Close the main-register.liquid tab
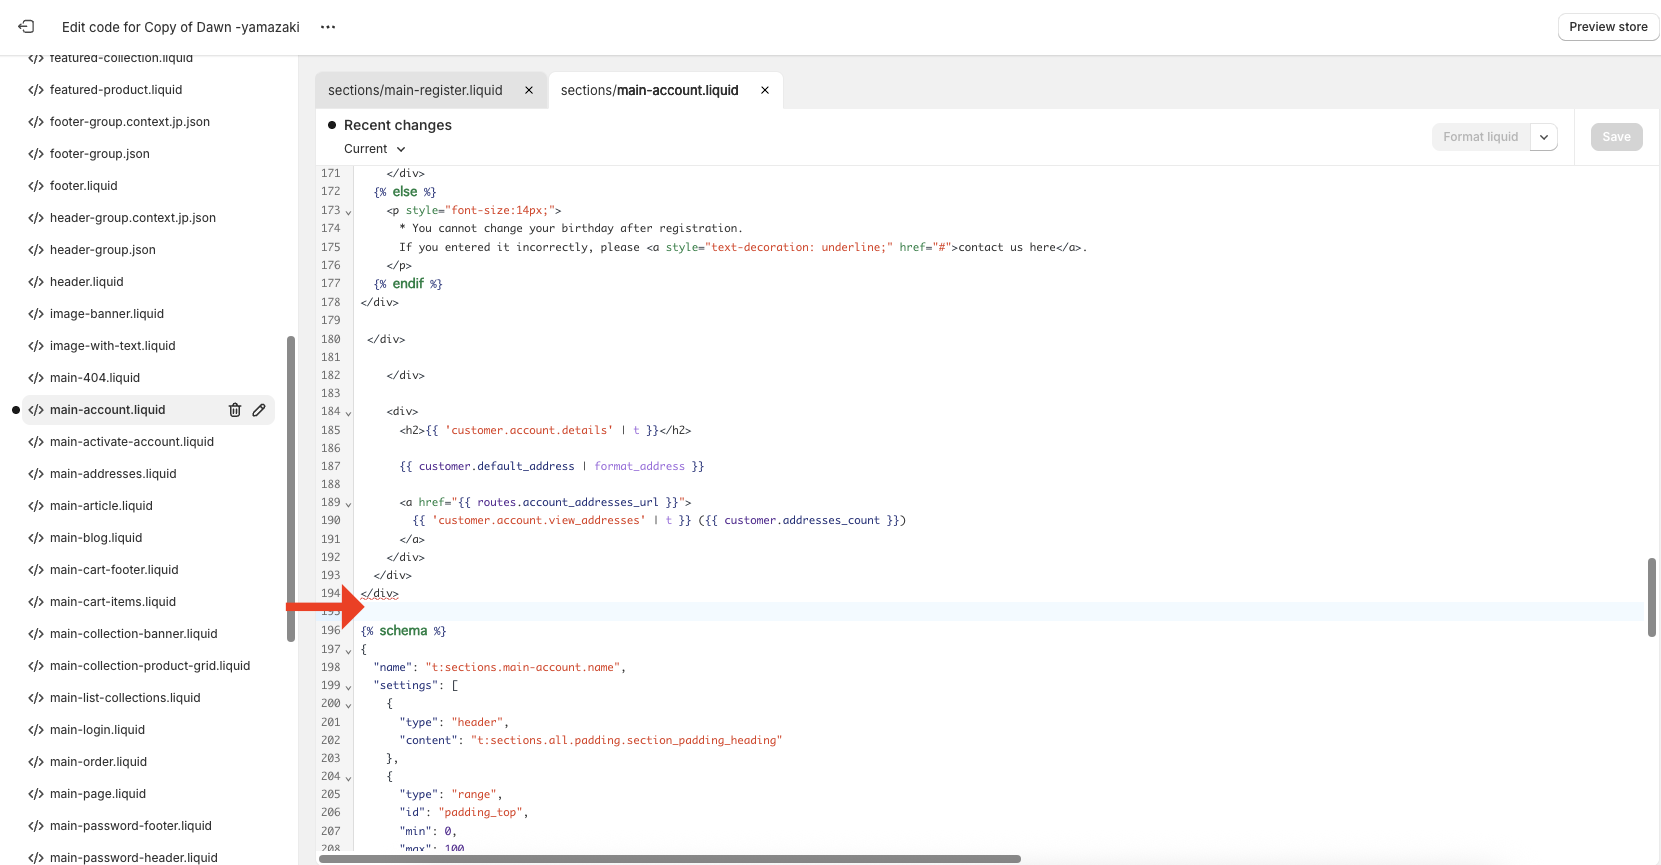Screen dimensions: 1661x865 pyautogui.click(x=529, y=90)
